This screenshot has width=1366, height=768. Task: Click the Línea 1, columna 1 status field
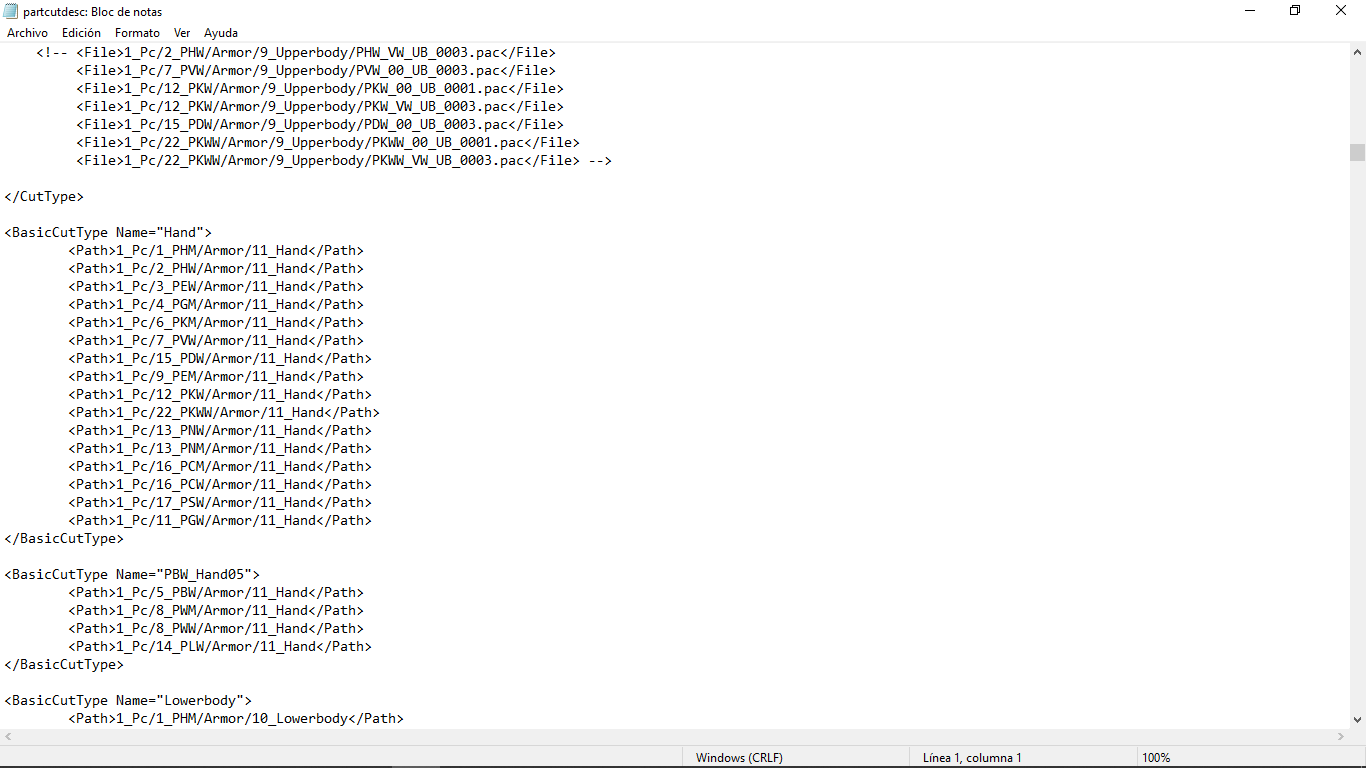coord(971,758)
